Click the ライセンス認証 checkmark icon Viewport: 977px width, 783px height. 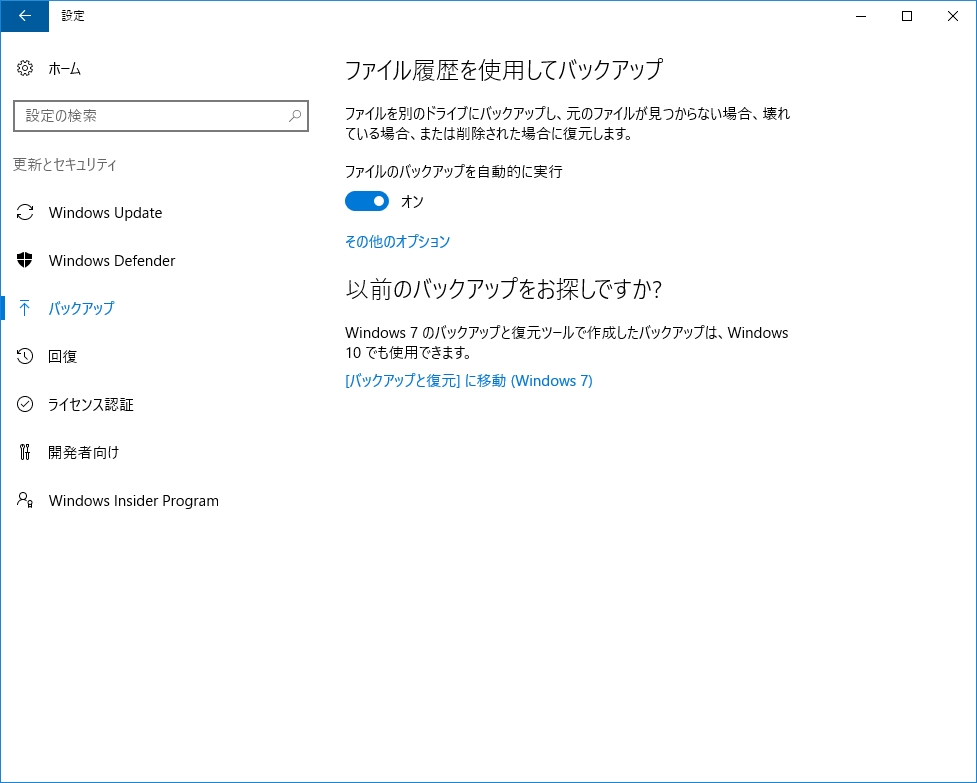24,404
